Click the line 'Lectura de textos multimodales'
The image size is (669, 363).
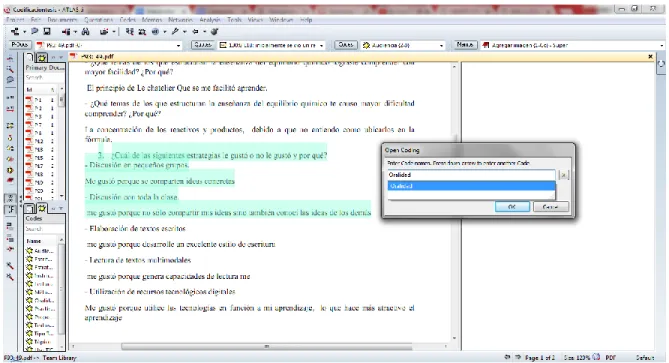pos(138,260)
